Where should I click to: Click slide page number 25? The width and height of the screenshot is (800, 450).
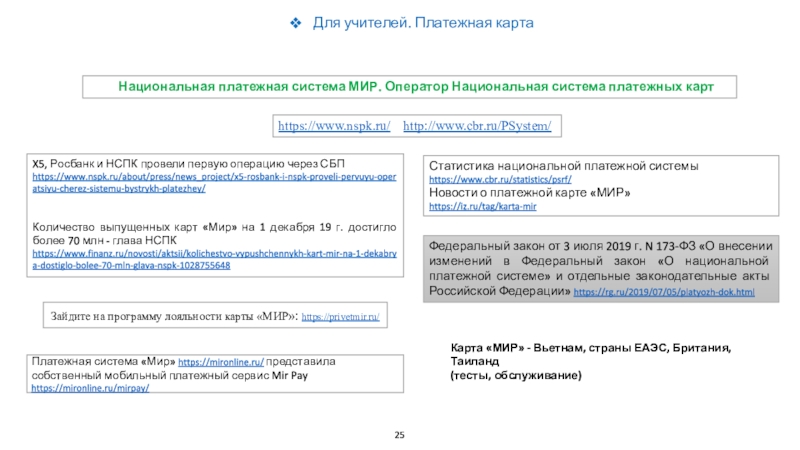point(399,435)
